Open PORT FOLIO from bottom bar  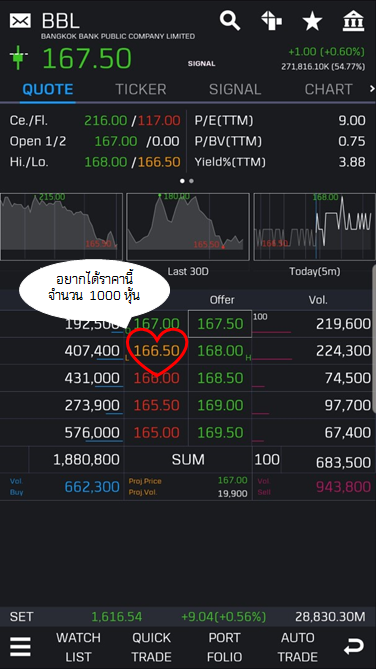point(224,647)
